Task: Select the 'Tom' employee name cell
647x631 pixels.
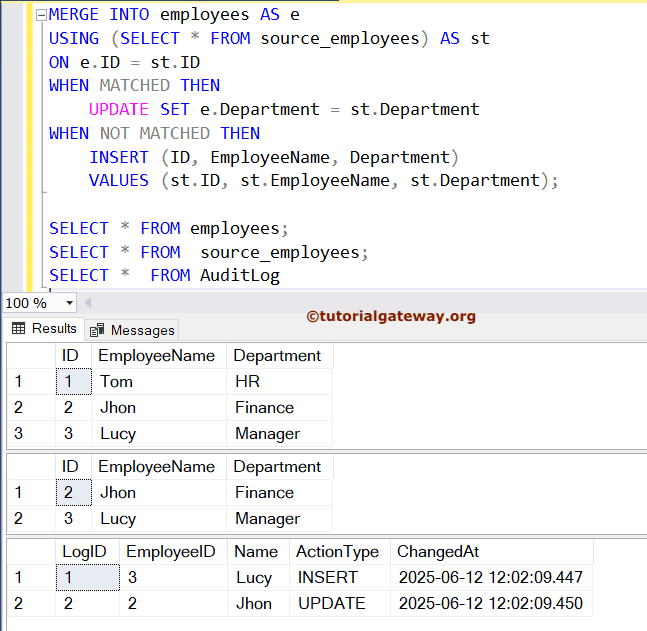Action: 159,381
